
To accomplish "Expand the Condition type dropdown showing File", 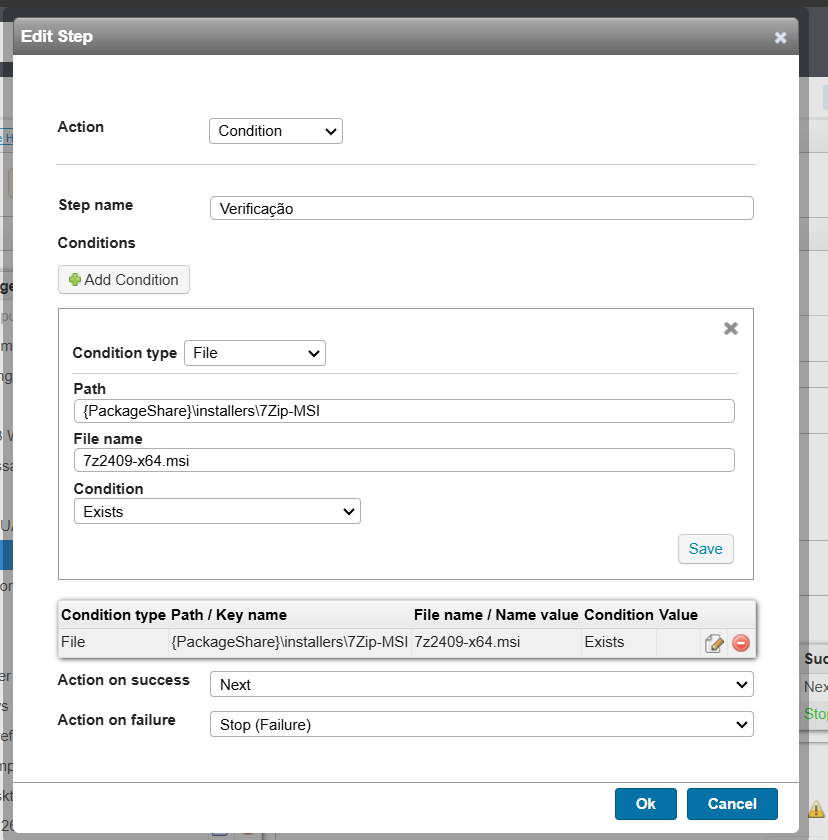I will [255, 353].
